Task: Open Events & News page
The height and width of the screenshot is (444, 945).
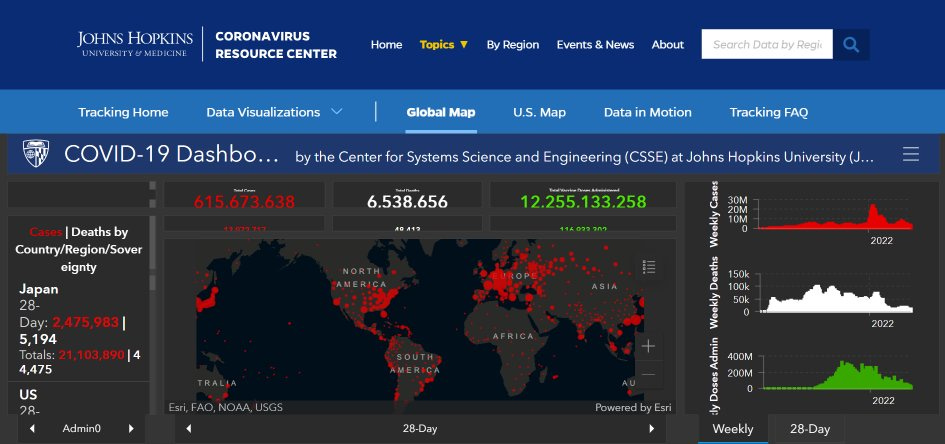Action: click(595, 45)
